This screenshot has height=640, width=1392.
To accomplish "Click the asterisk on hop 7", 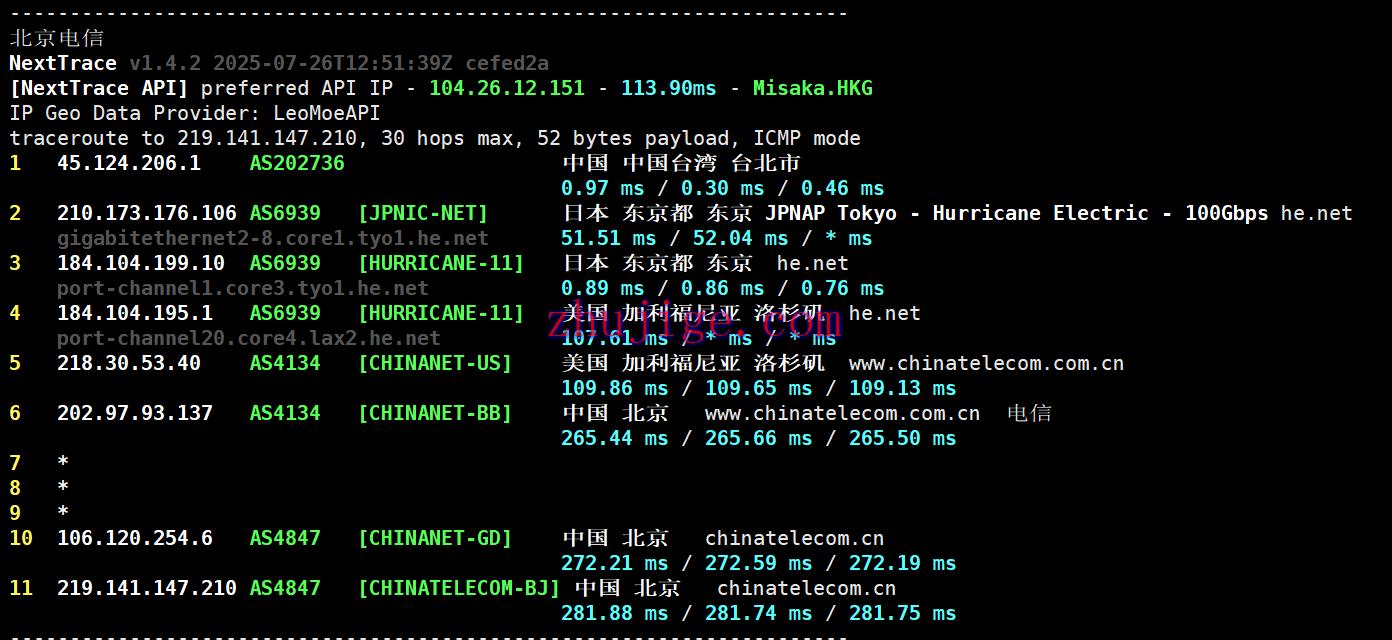I will (x=62, y=462).
